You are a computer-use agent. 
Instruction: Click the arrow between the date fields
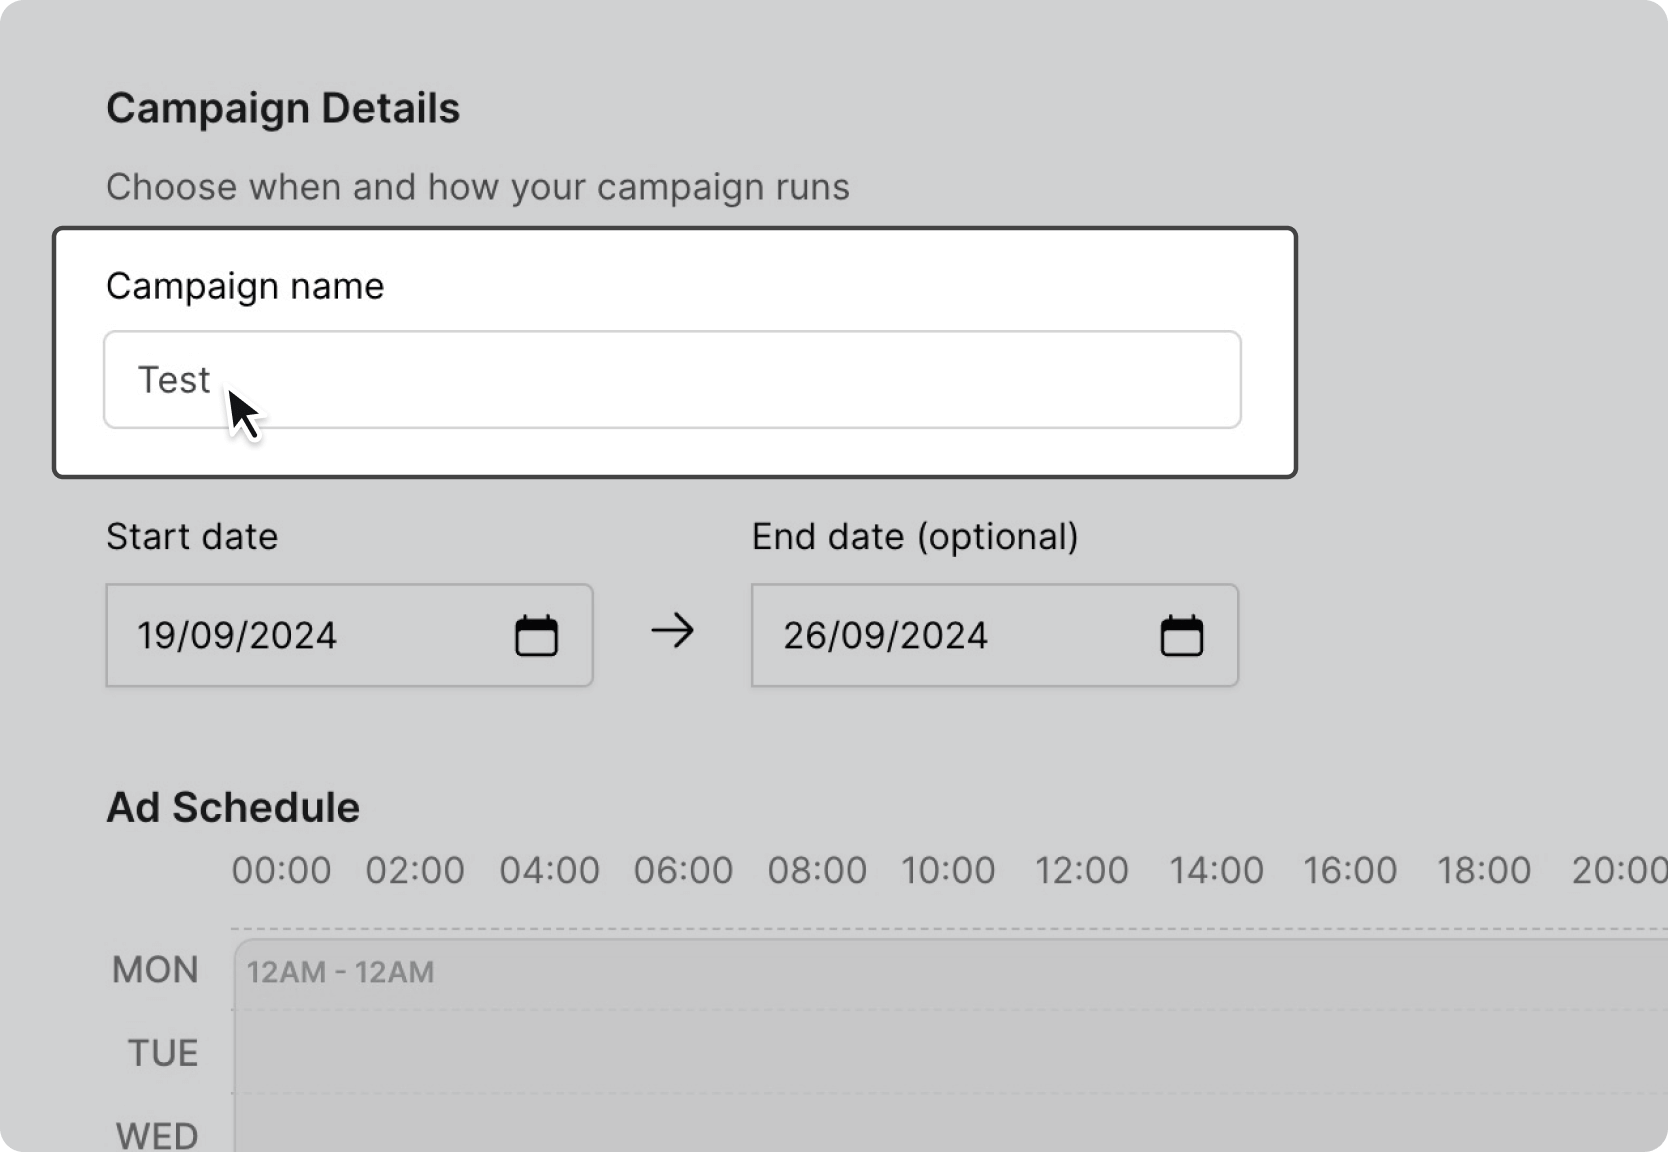coord(672,631)
